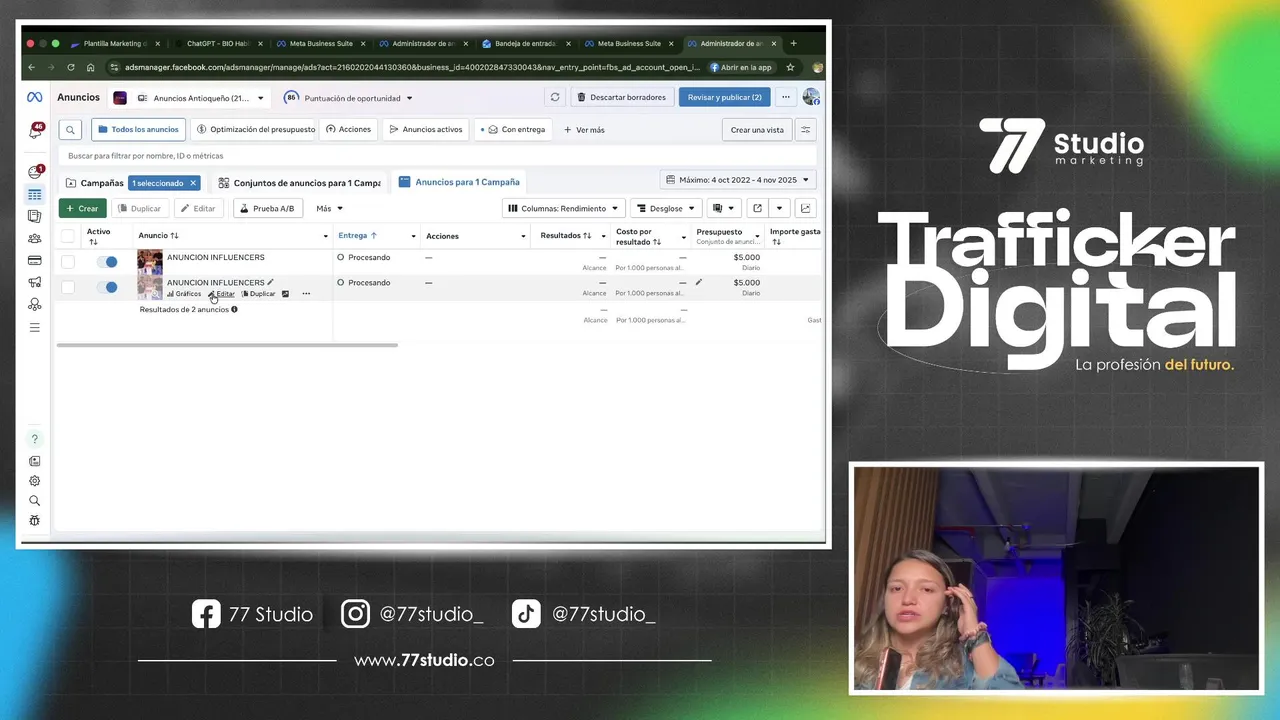Open the Acciones column header dropdown arrow

point(523,236)
